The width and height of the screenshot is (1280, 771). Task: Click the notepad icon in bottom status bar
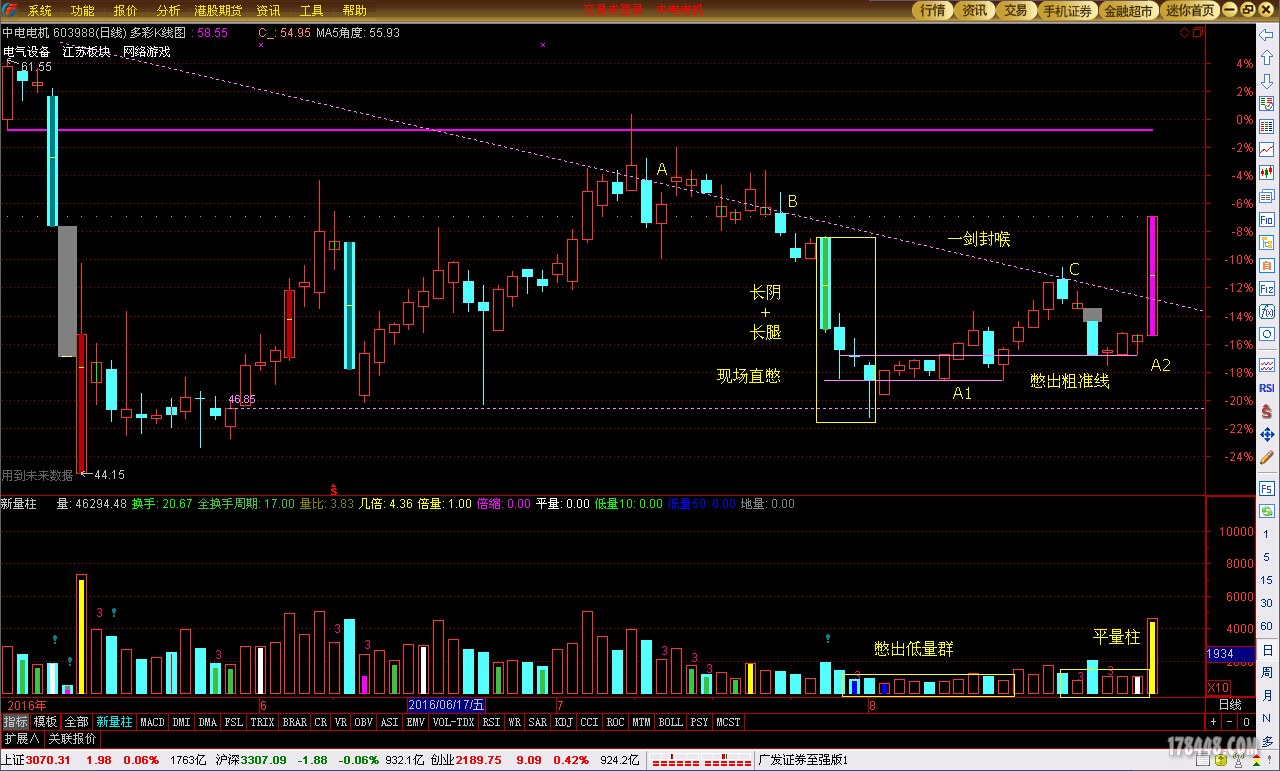(1204, 759)
